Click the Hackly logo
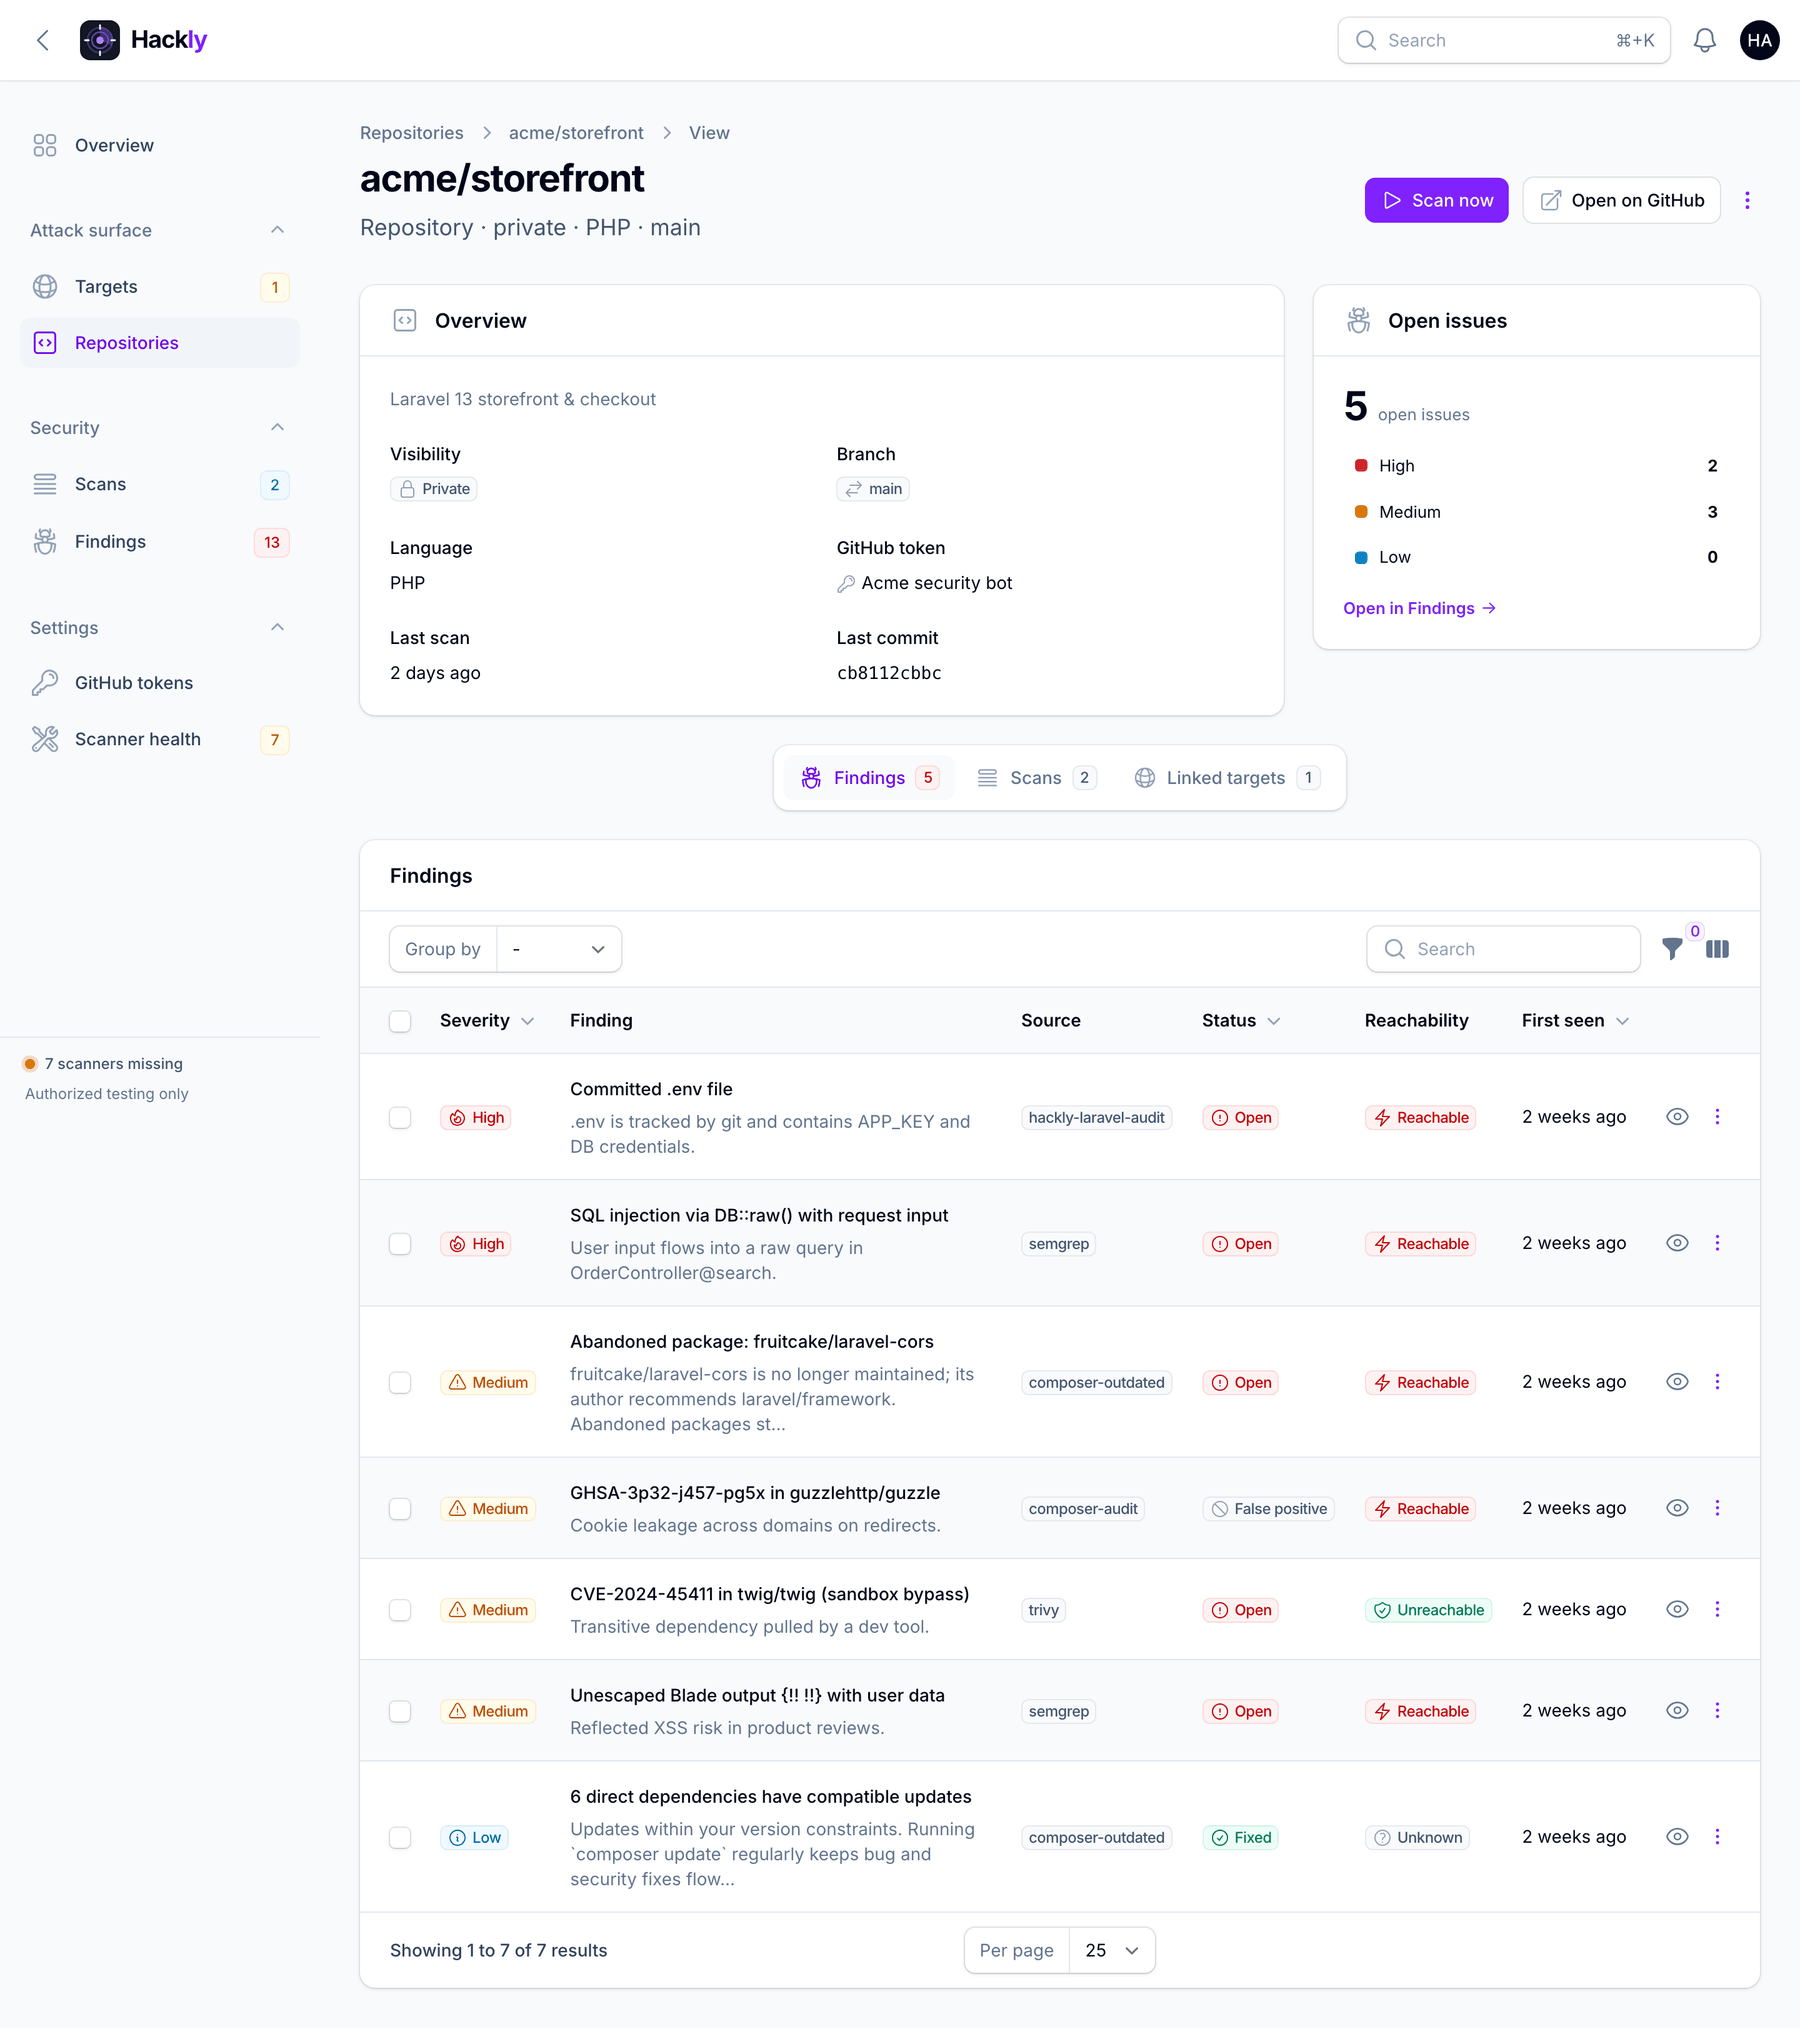 click(144, 40)
